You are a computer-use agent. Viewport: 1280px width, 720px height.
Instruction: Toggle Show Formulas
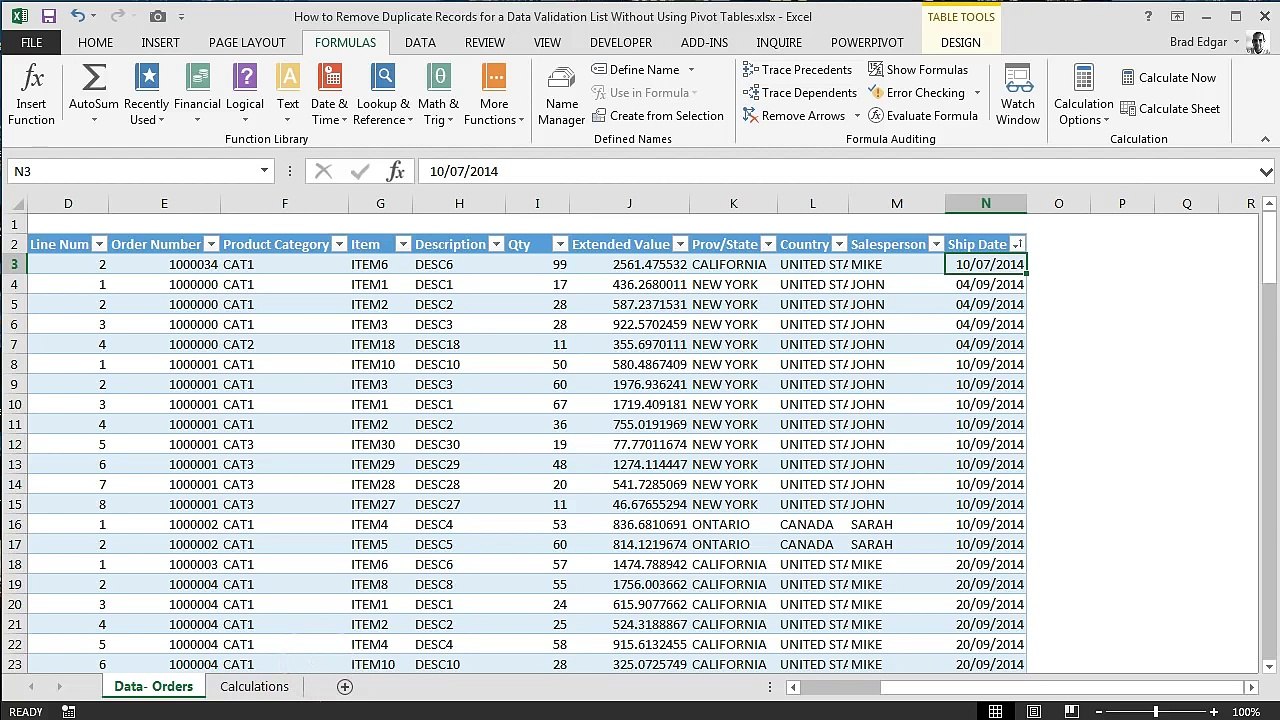[x=918, y=70]
